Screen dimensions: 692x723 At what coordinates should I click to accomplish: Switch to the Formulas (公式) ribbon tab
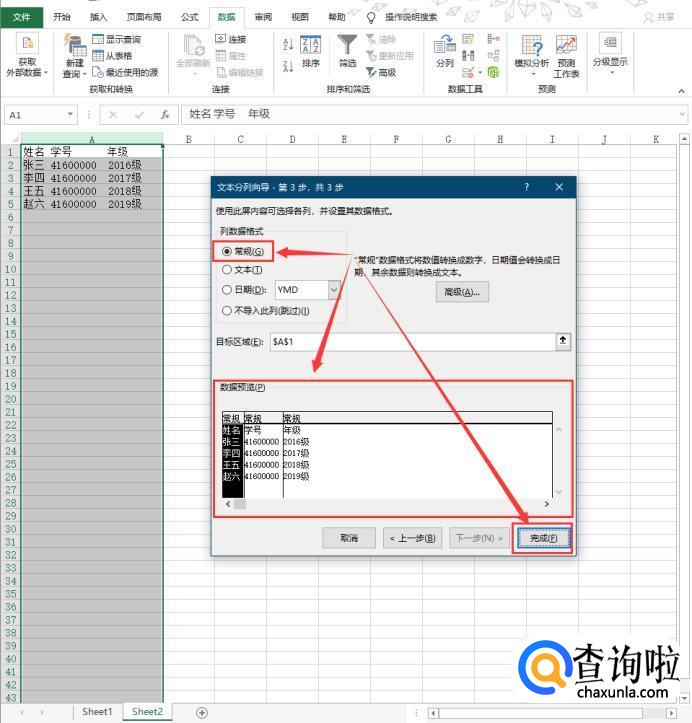[x=190, y=17]
